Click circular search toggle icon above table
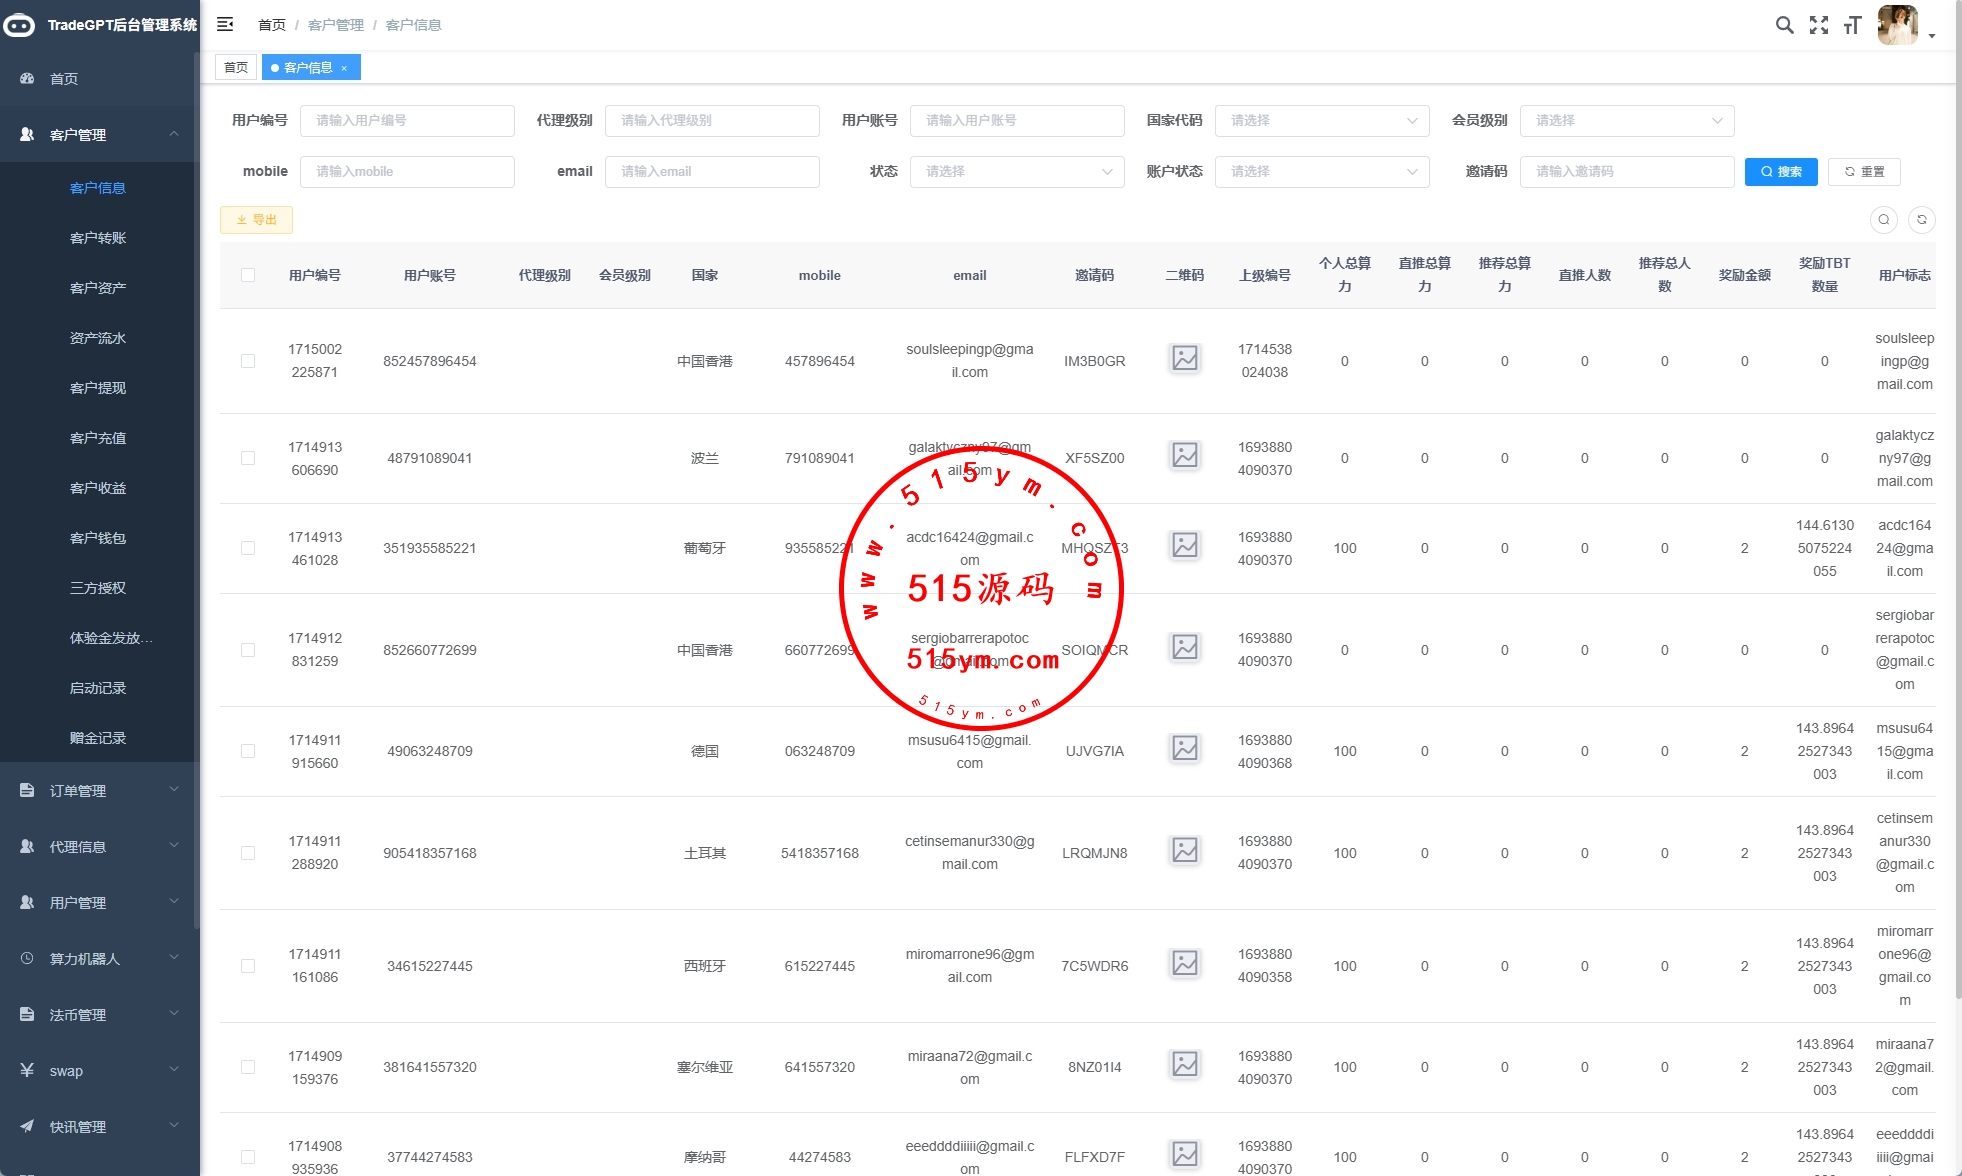 (1883, 220)
